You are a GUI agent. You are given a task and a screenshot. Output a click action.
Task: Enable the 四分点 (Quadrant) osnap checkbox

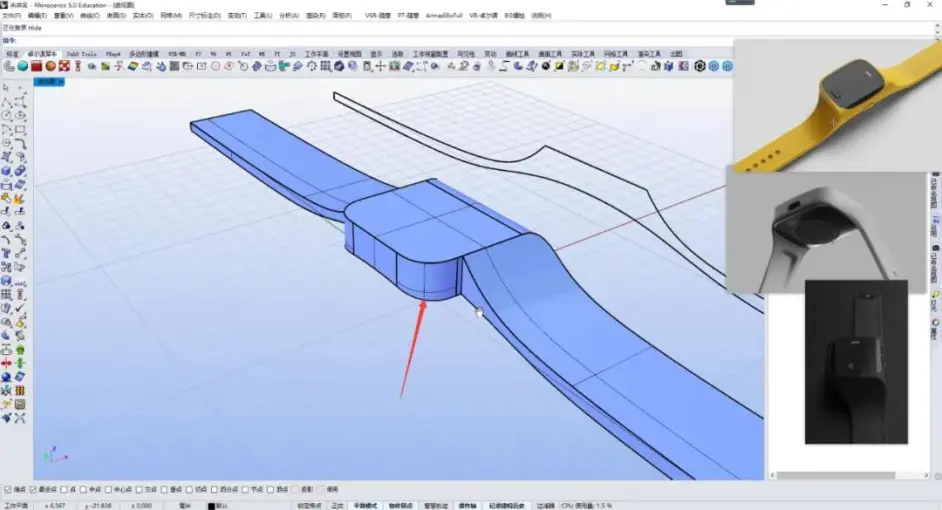pos(214,490)
